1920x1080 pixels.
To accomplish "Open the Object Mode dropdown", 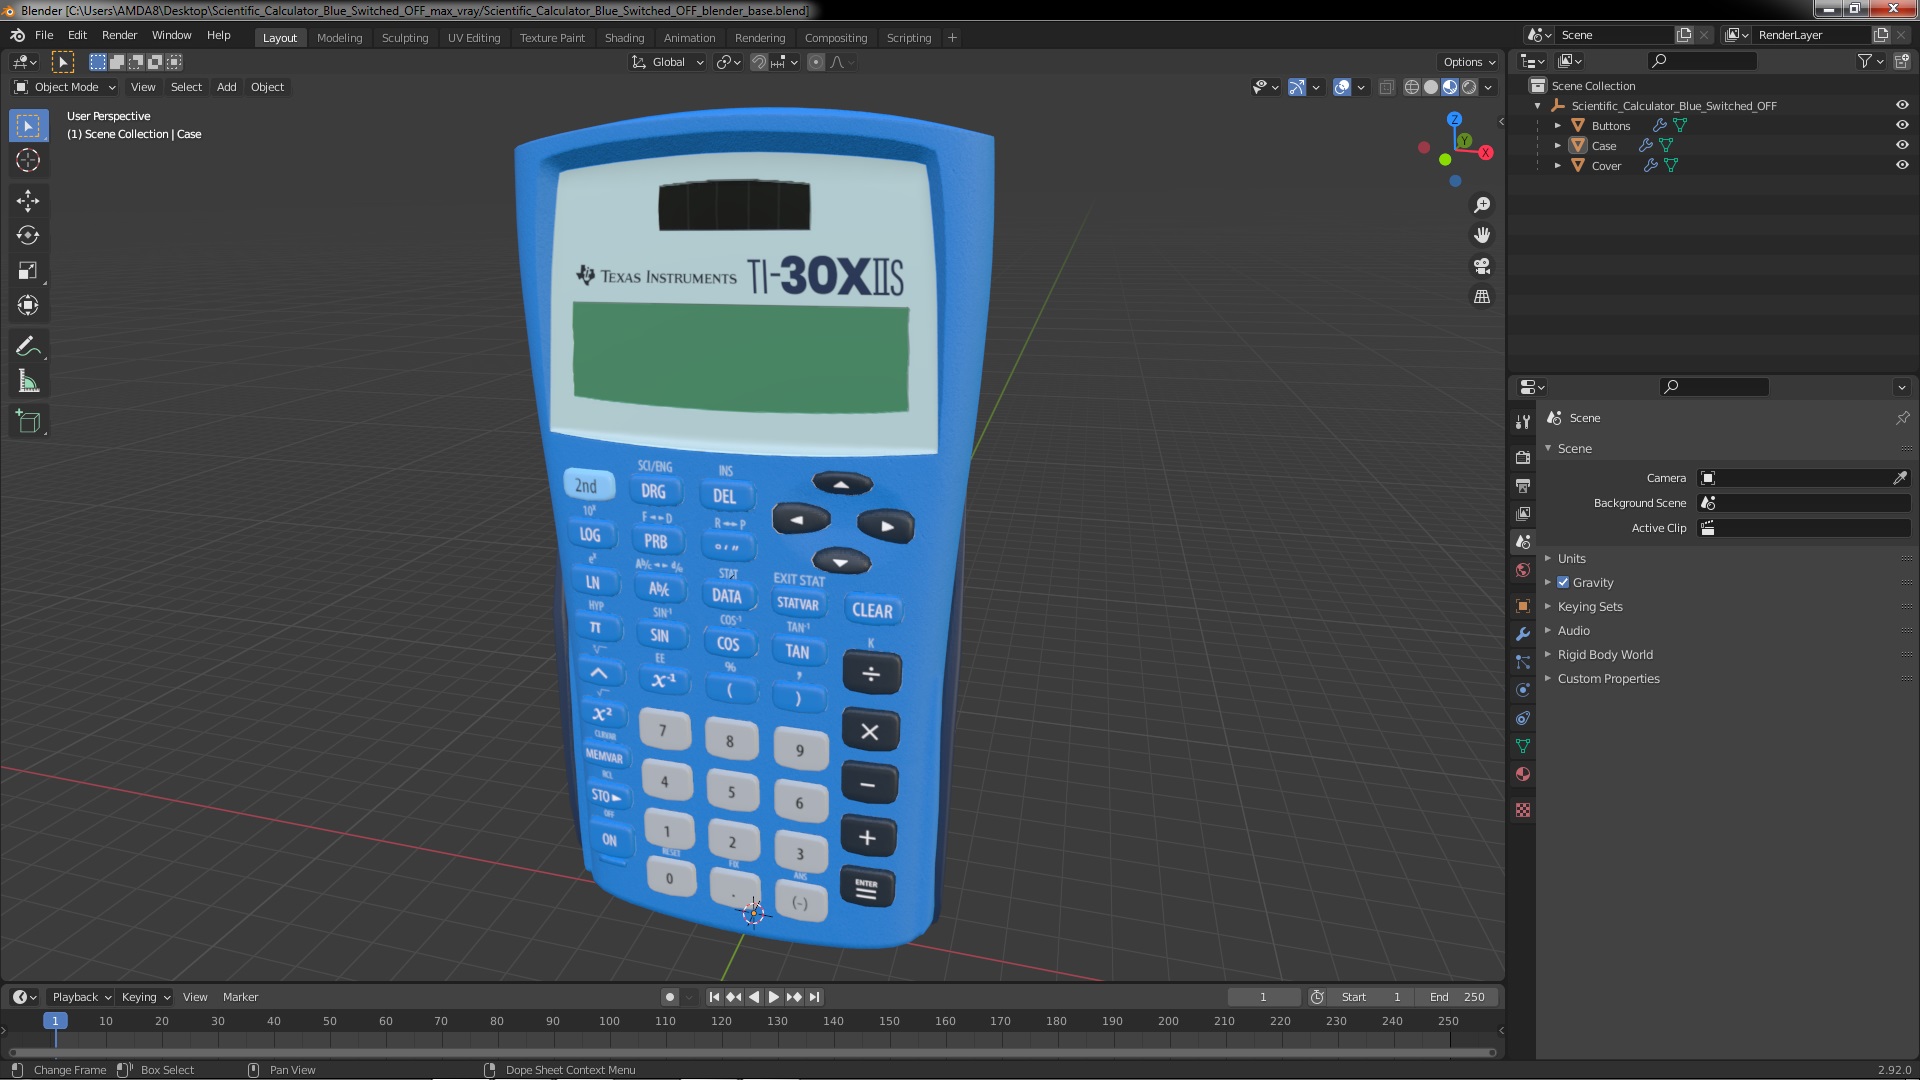I will pyautogui.click(x=65, y=87).
